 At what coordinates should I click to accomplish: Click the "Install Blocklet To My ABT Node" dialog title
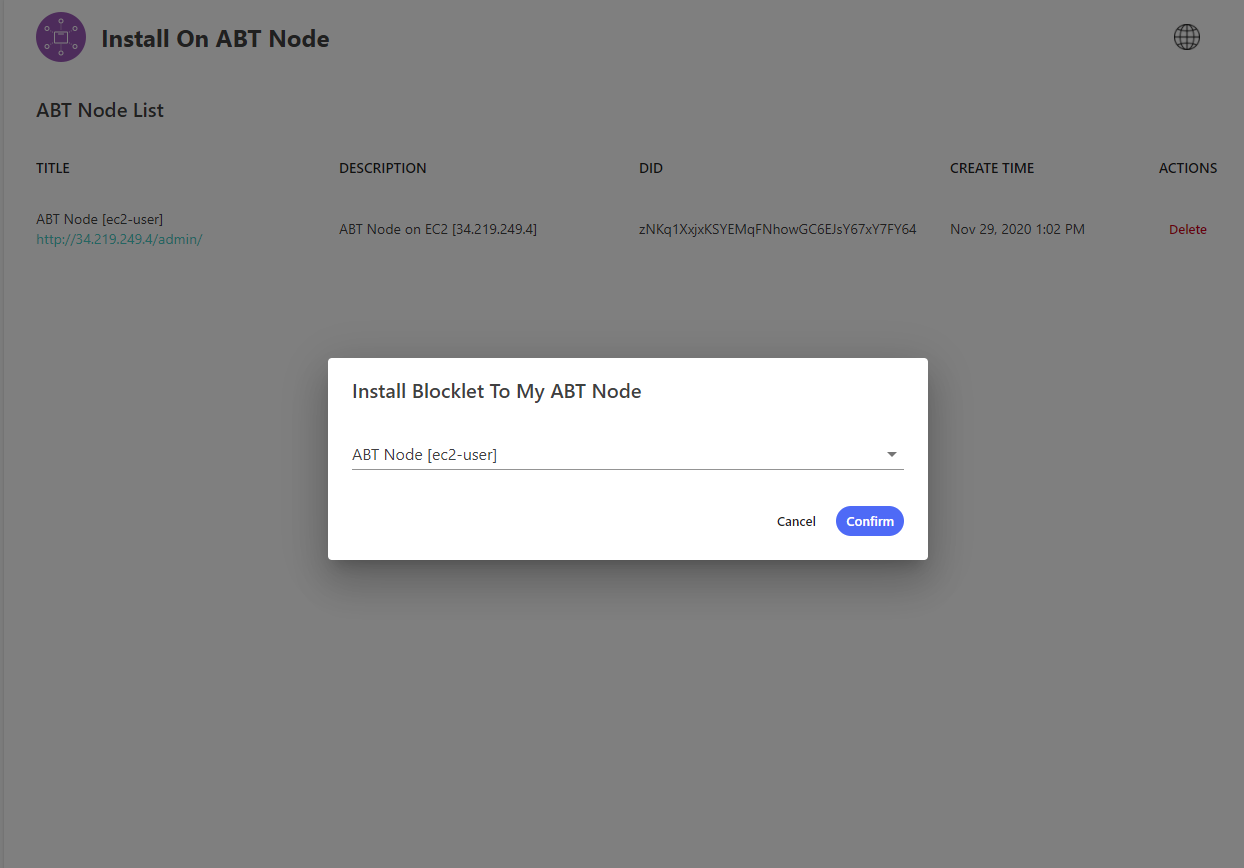tap(496, 391)
